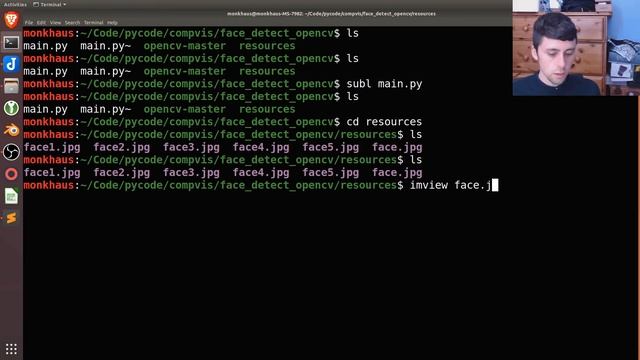Open the LibreOffice Calc spreadsheet dock icon
This screenshot has width=640, height=360.
[11, 196]
